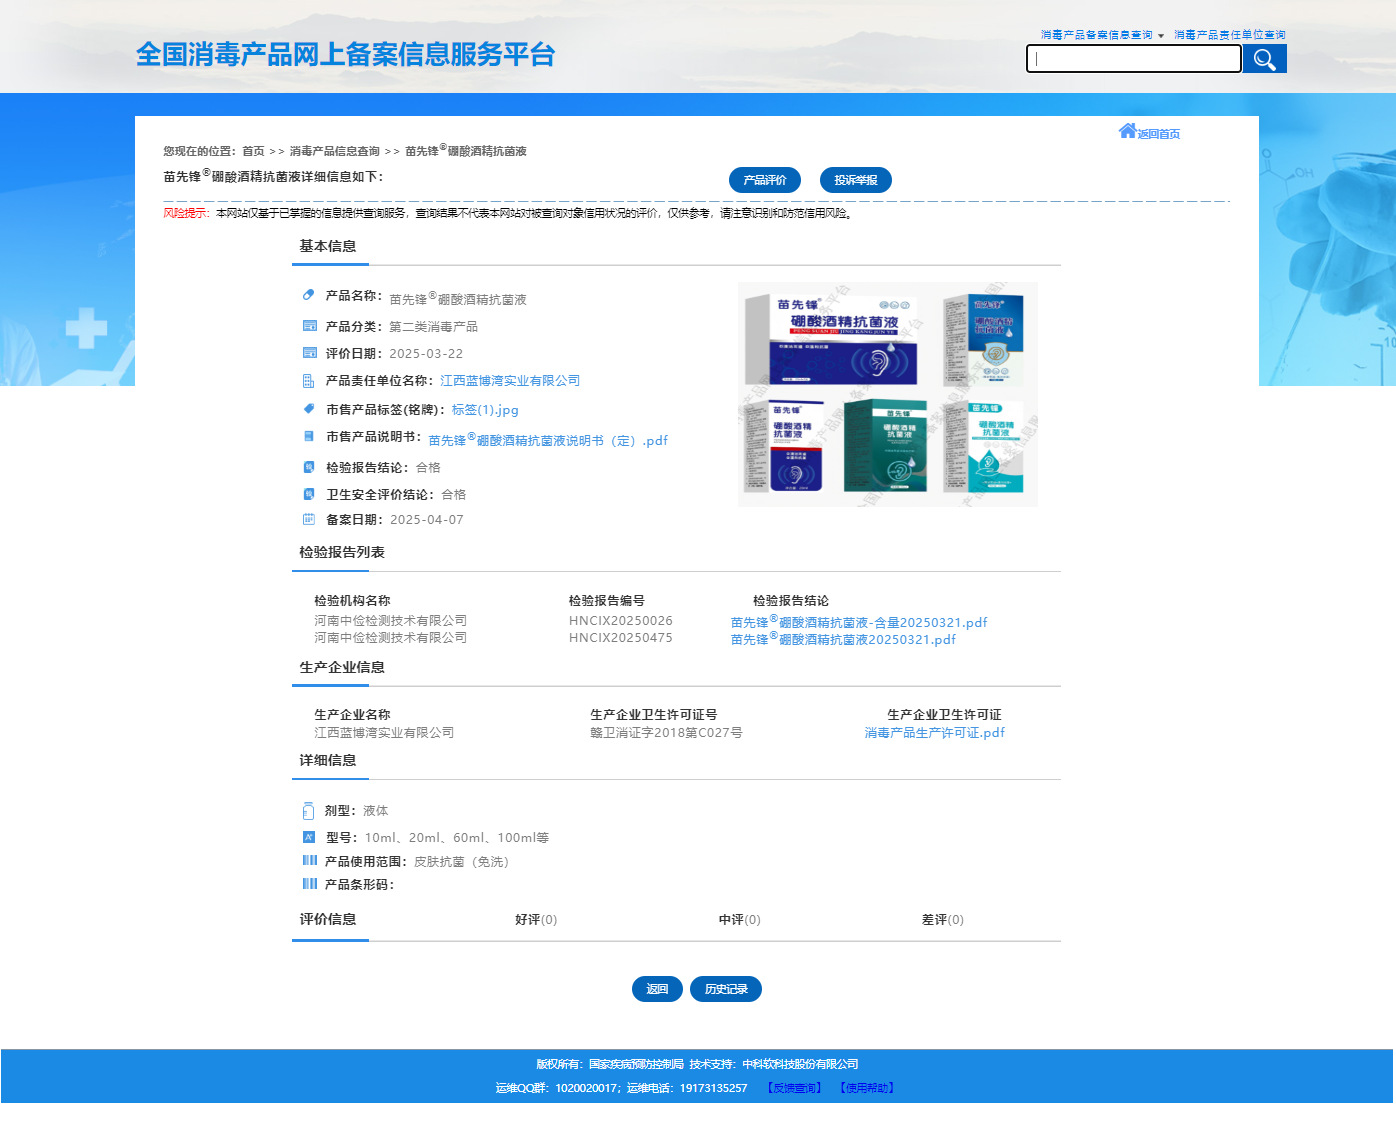View the product packaging image
1396x1121 pixels.
(x=888, y=394)
